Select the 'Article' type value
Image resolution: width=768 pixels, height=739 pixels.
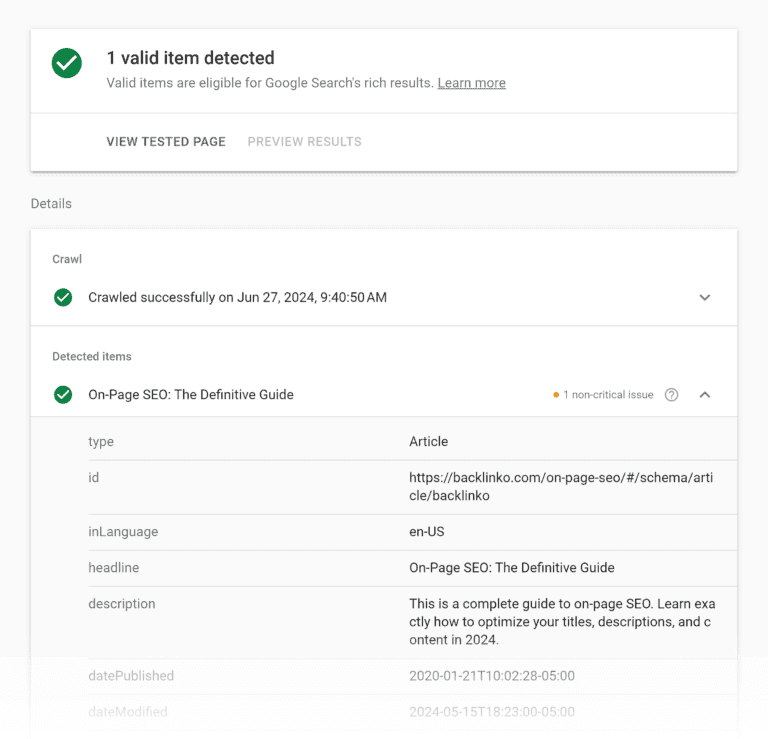429,442
